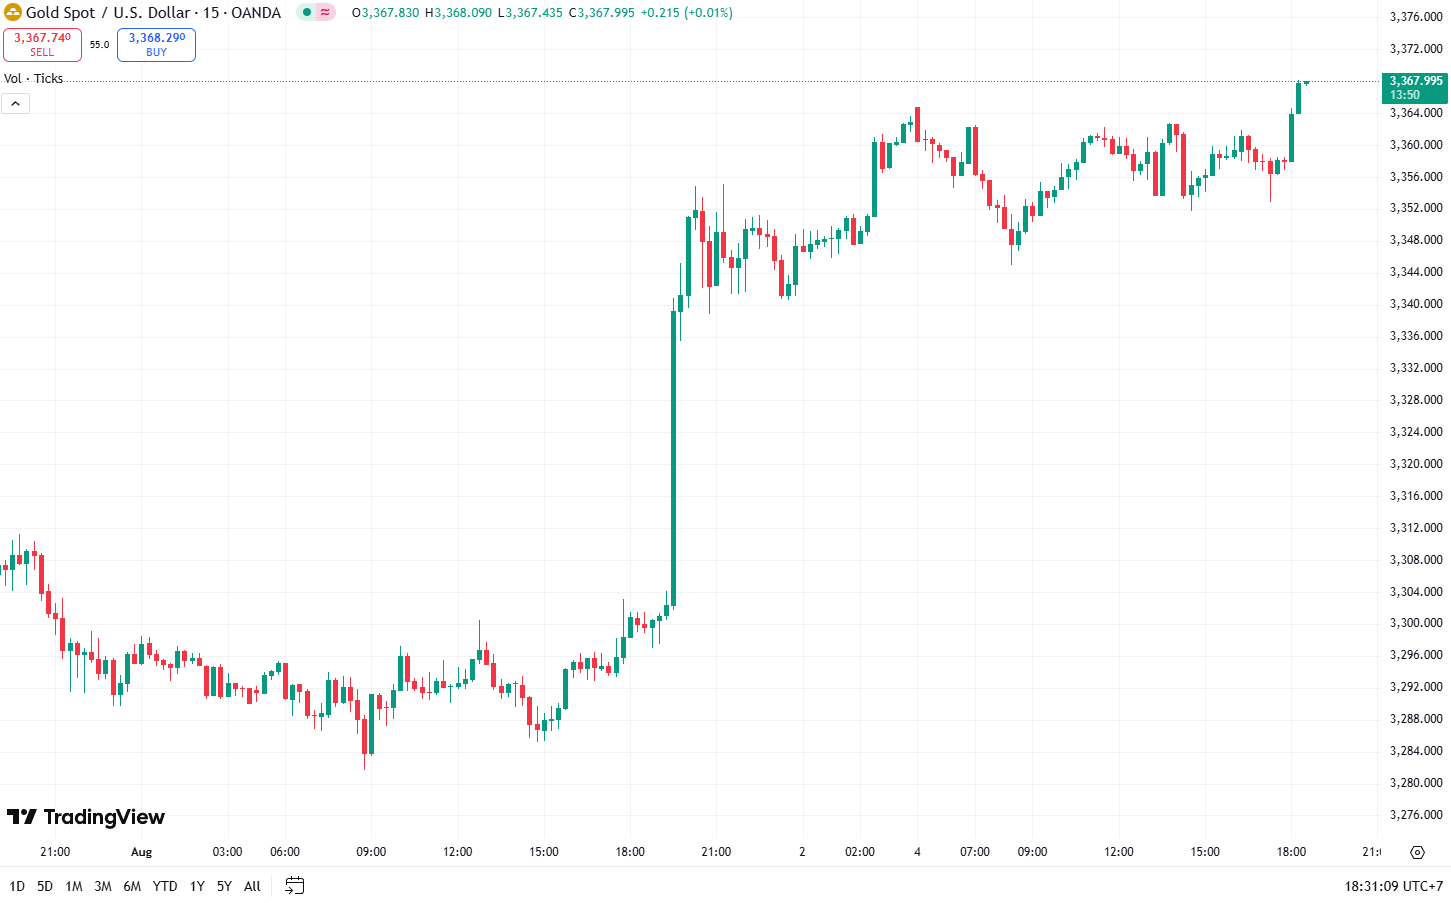The height and width of the screenshot is (903, 1451).
Task: Collapse the indicator legend with chevron
Action: click(x=15, y=103)
